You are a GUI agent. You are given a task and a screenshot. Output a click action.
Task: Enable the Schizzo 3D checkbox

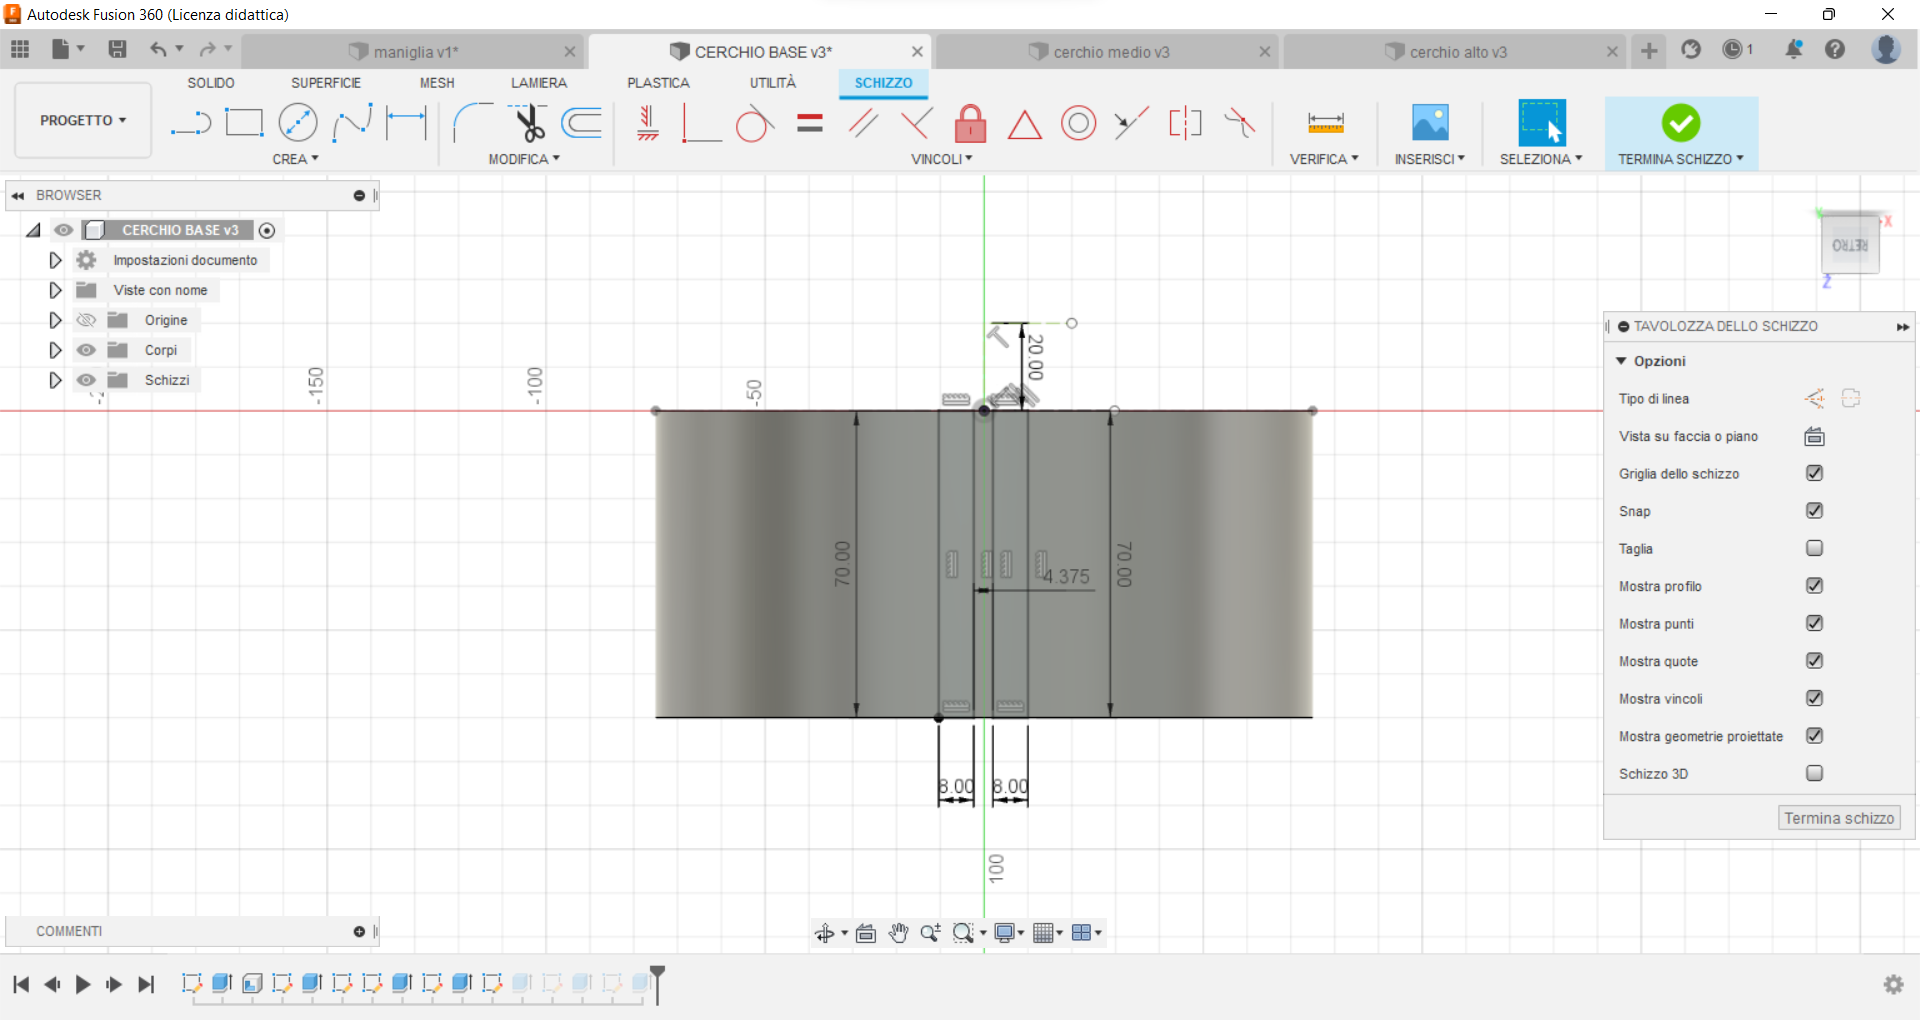1815,773
